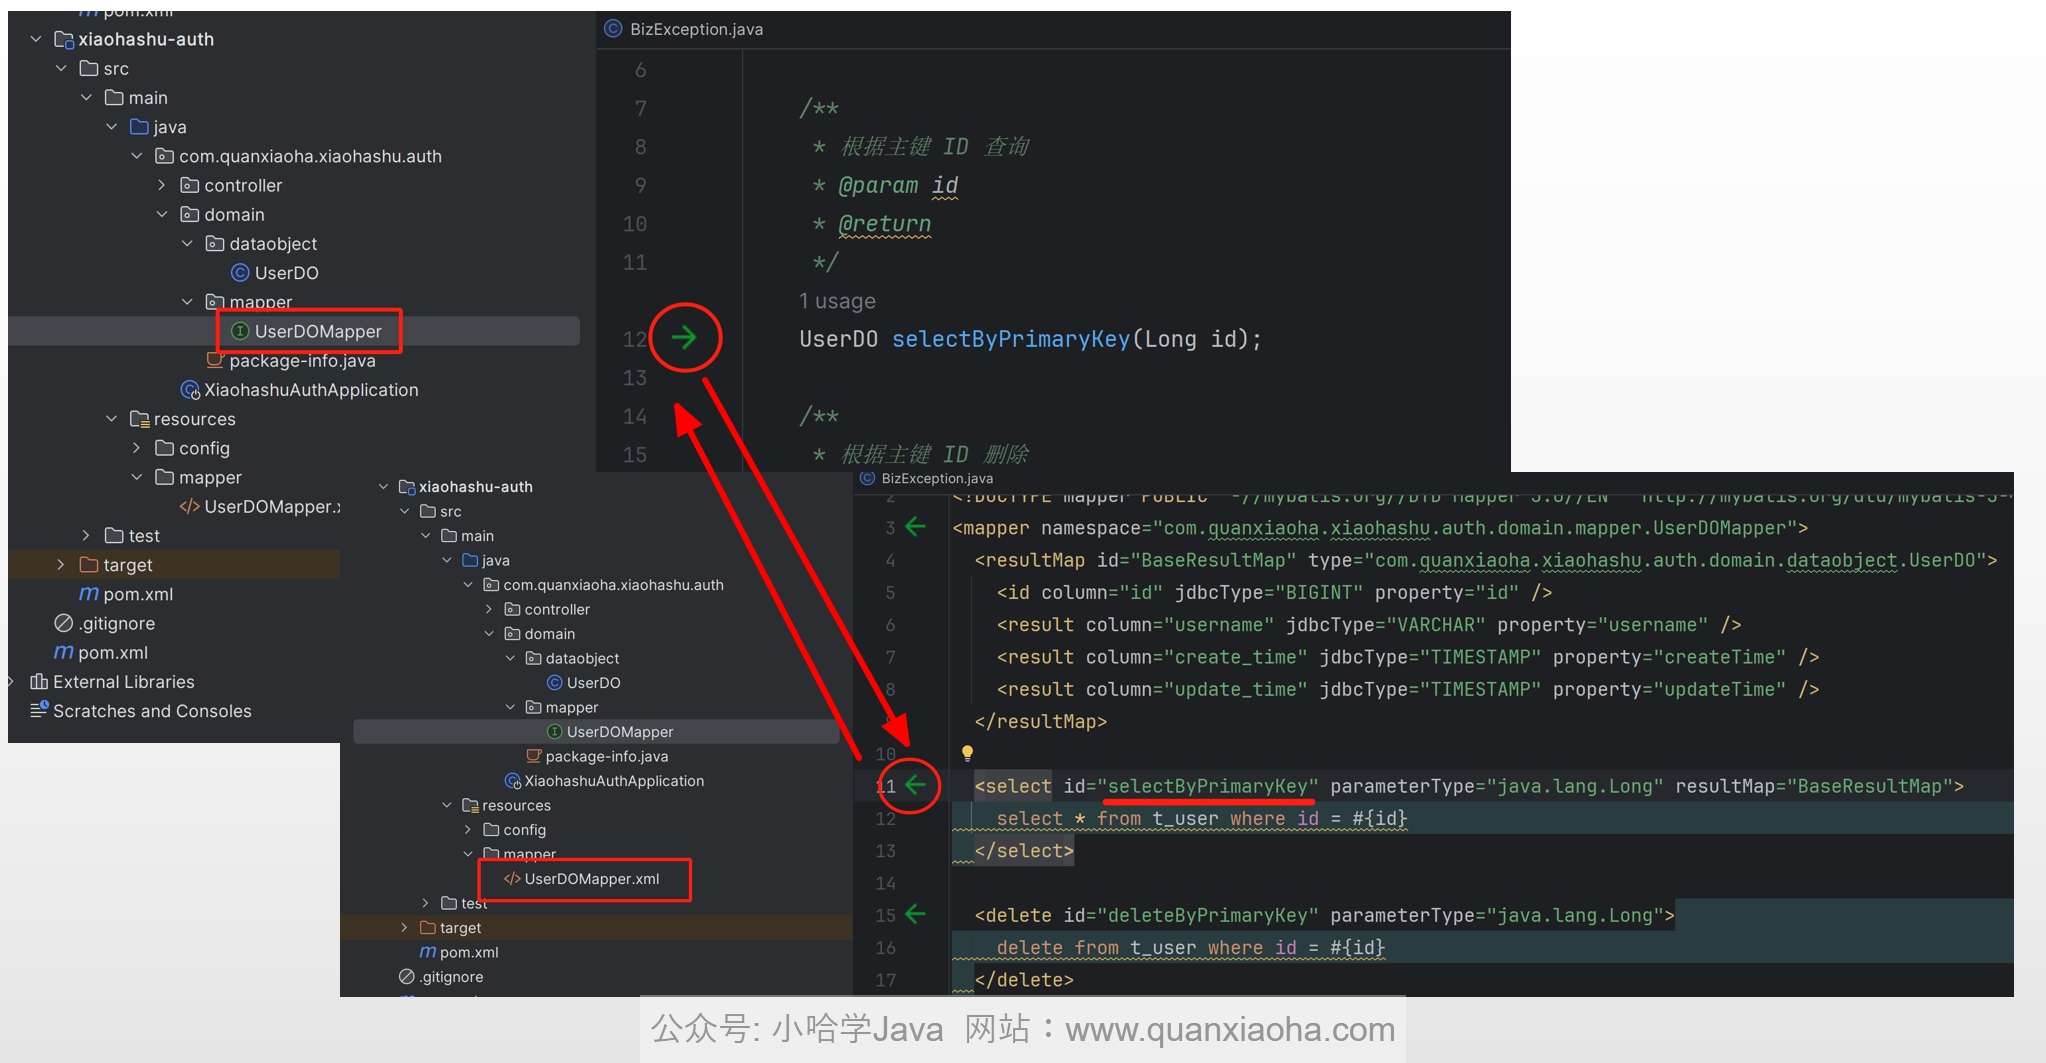
Task: Click selectByPrimaryKey method name in Java editor
Action: (x=1010, y=339)
